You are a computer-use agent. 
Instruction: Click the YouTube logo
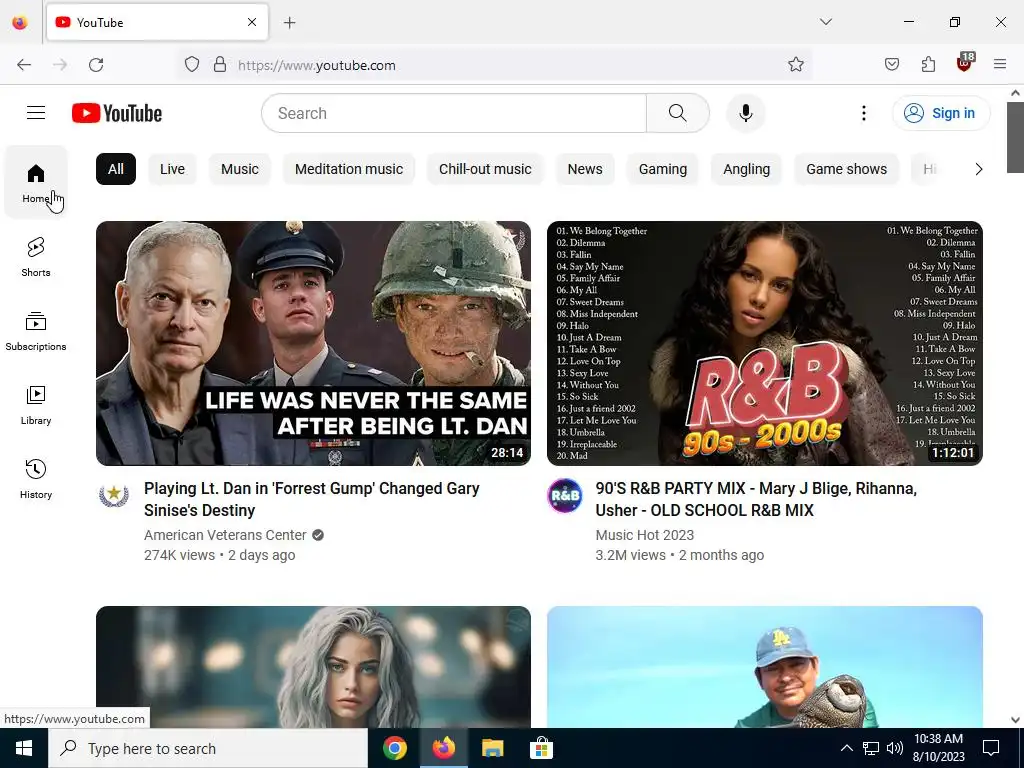(x=117, y=113)
